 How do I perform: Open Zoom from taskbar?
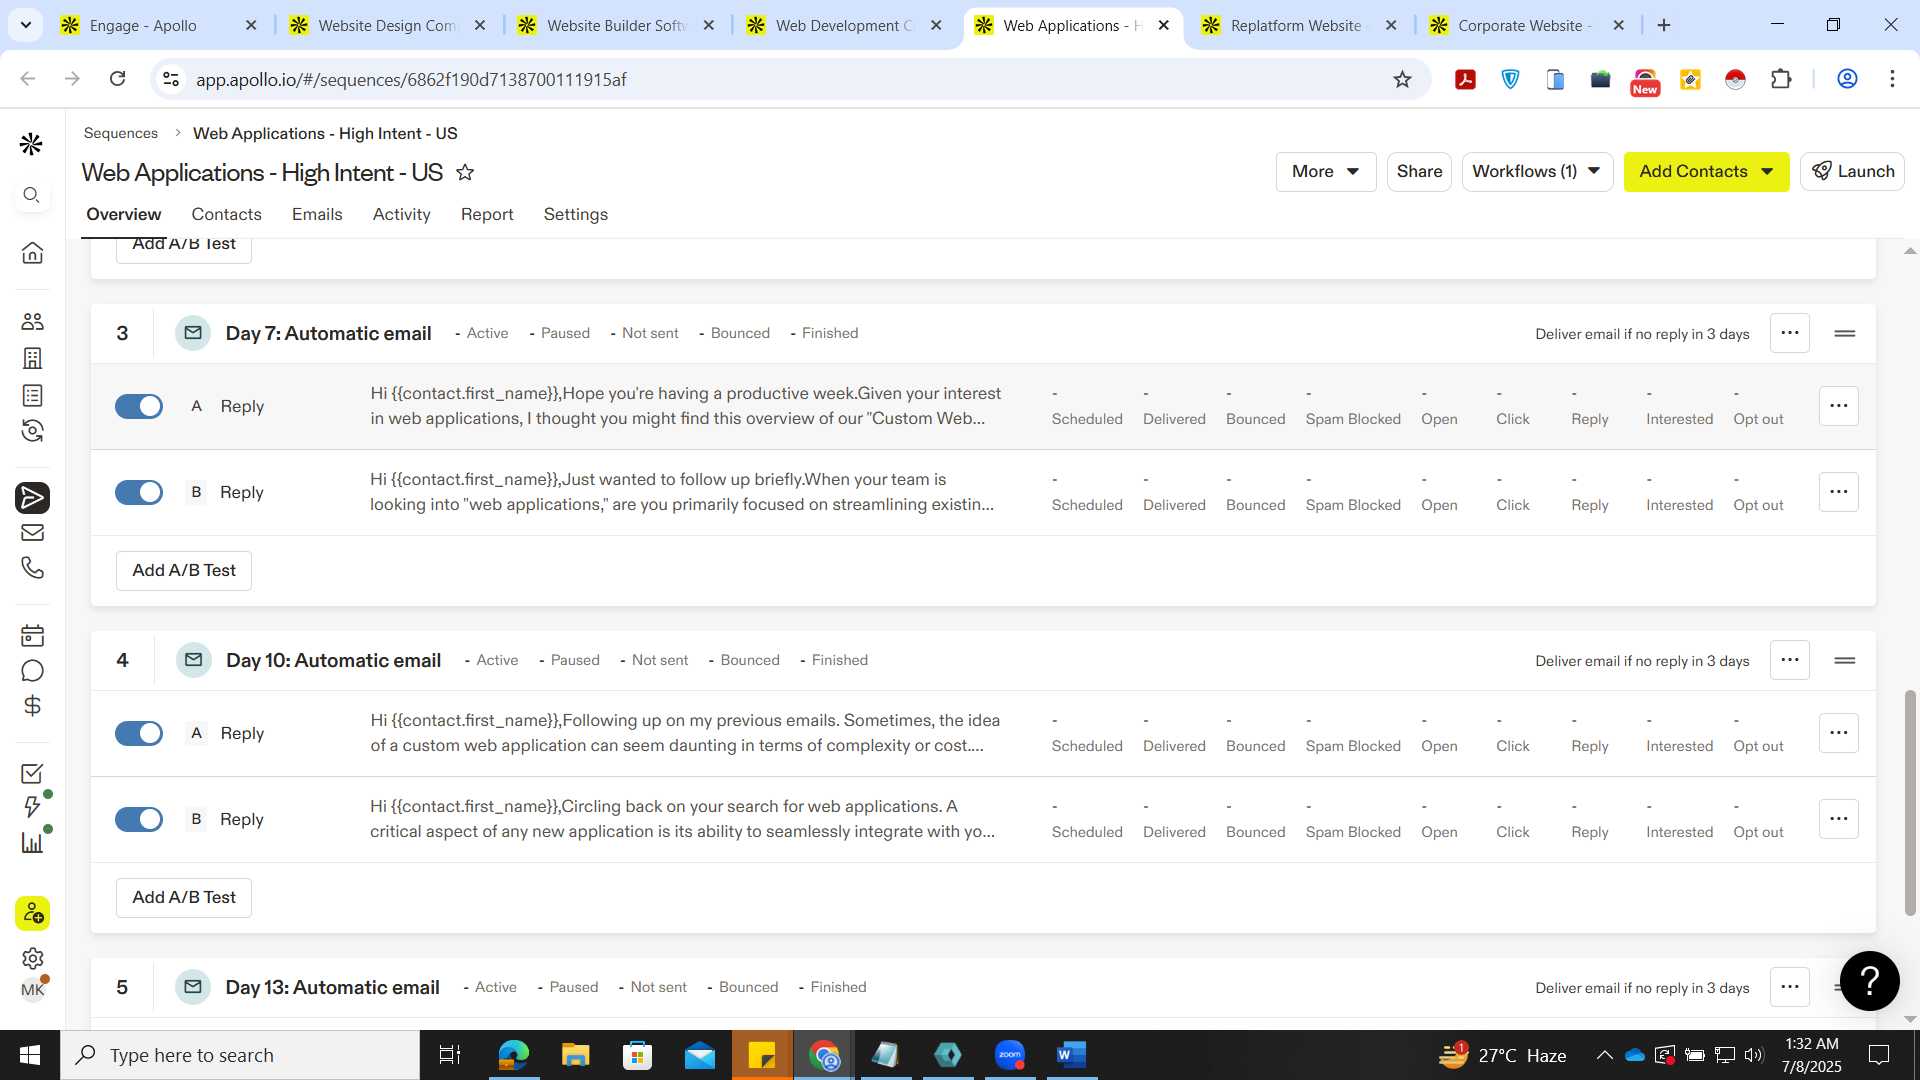[1009, 1055]
